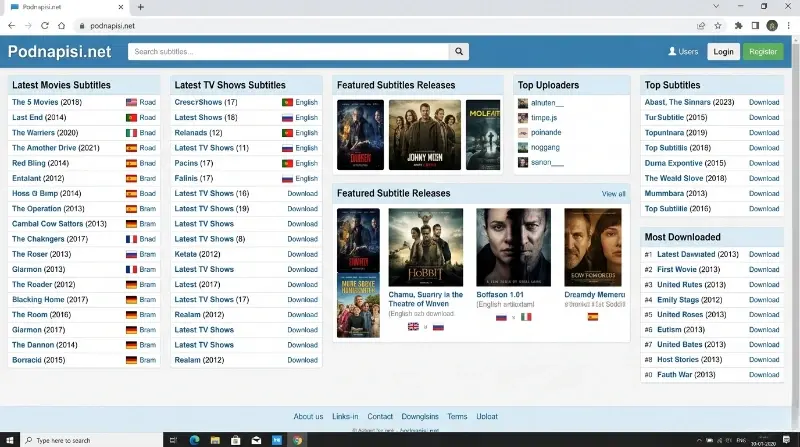Download Host Stories (2013) subtitle
Viewport: 800px width, 447px height.
764,360
